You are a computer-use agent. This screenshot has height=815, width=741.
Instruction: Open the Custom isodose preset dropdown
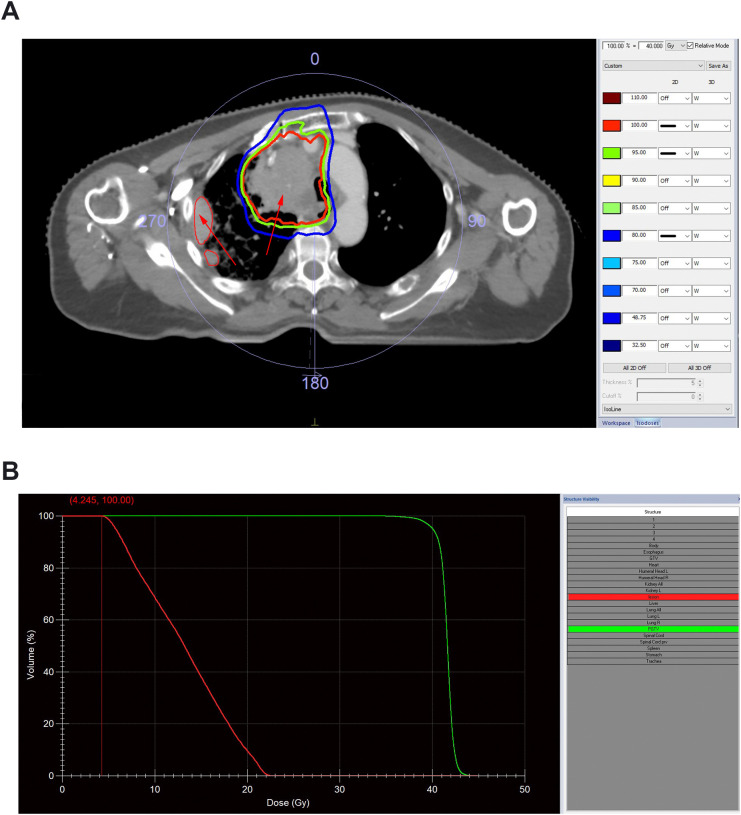pos(653,66)
